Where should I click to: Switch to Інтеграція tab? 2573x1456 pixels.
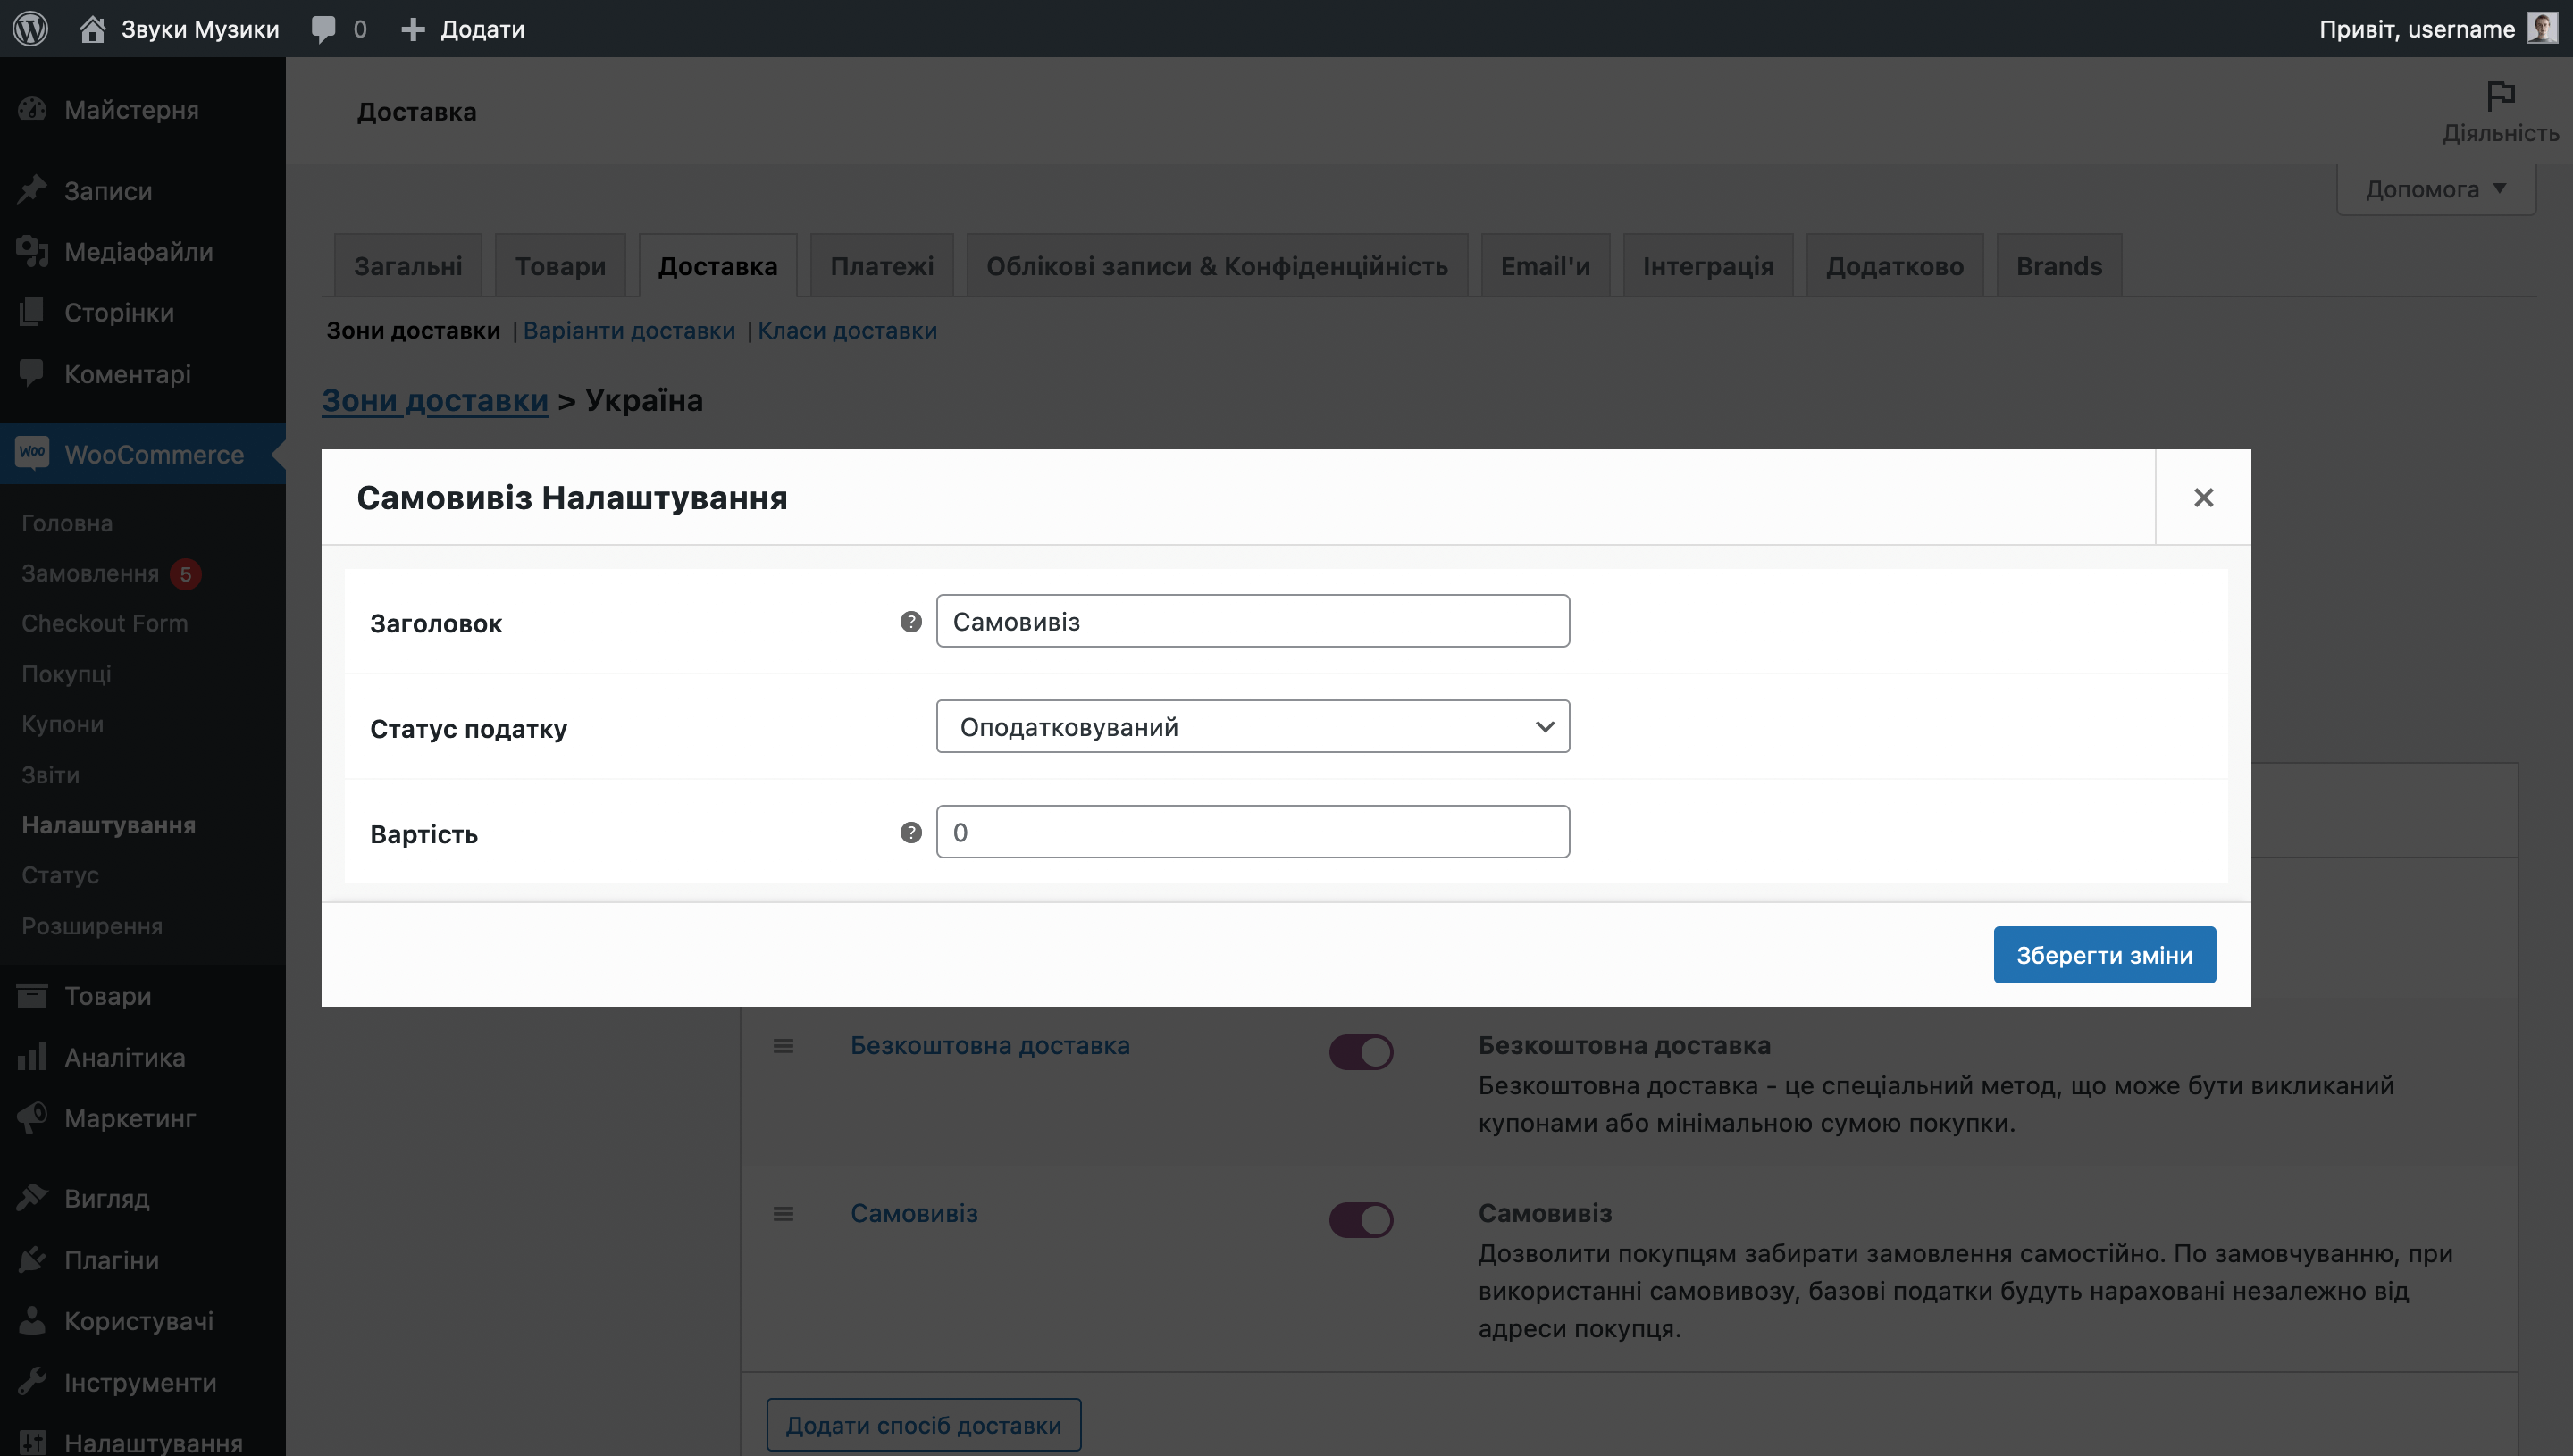click(x=1708, y=266)
